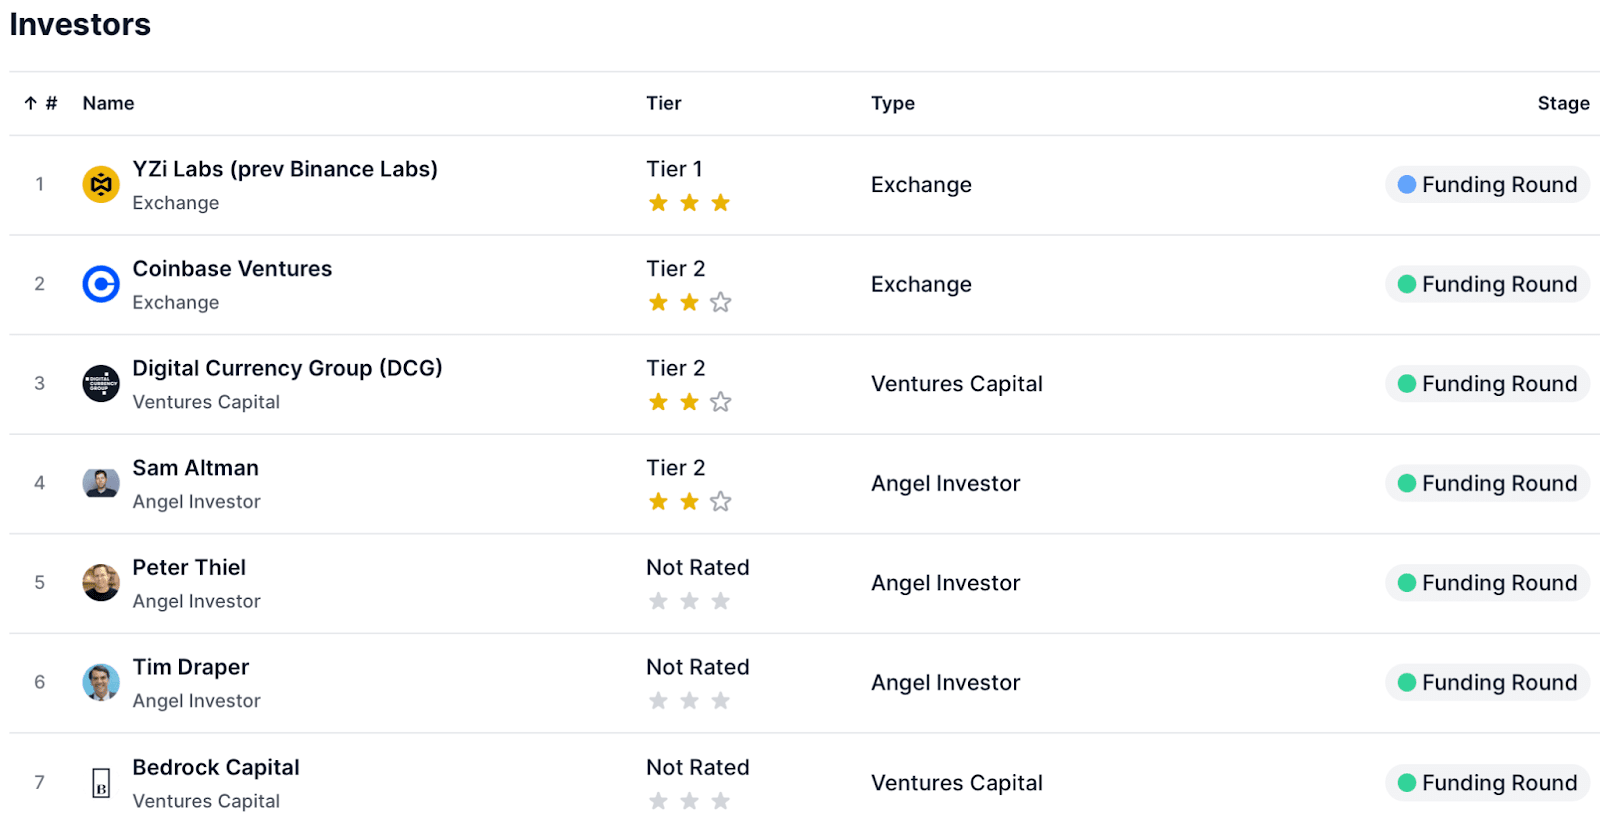
Task: Click the sort arrow beside the # column
Action: click(x=31, y=103)
